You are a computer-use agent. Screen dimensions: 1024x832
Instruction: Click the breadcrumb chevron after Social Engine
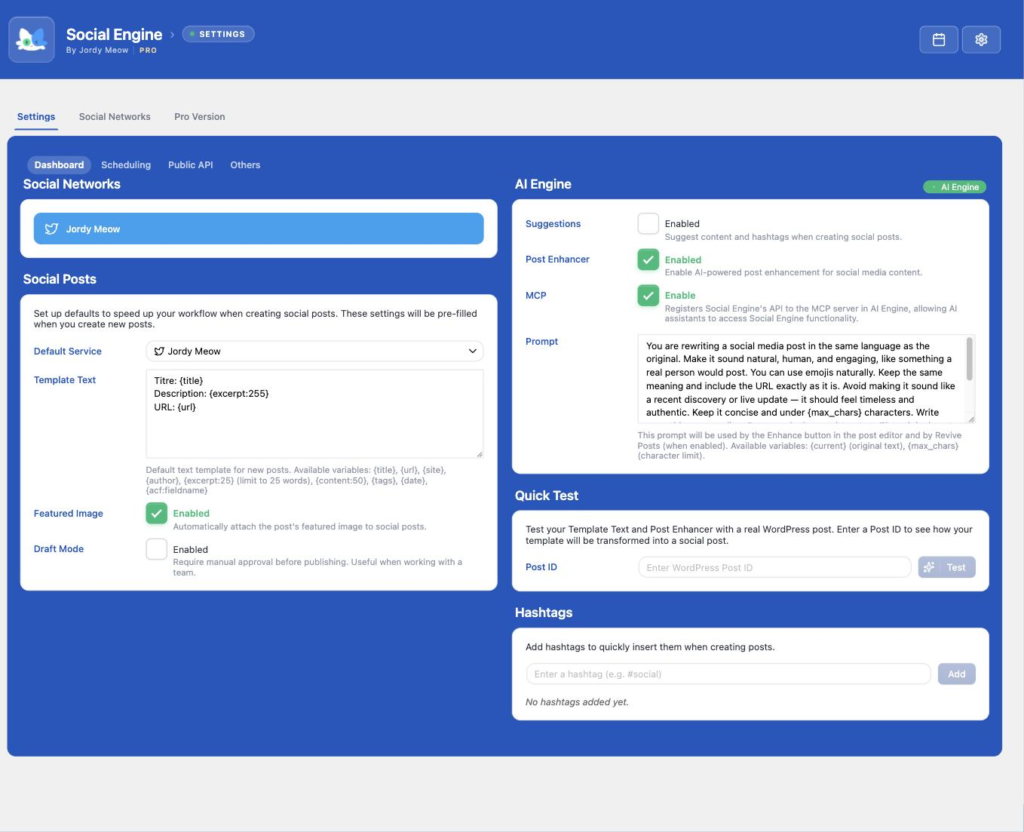coord(172,35)
